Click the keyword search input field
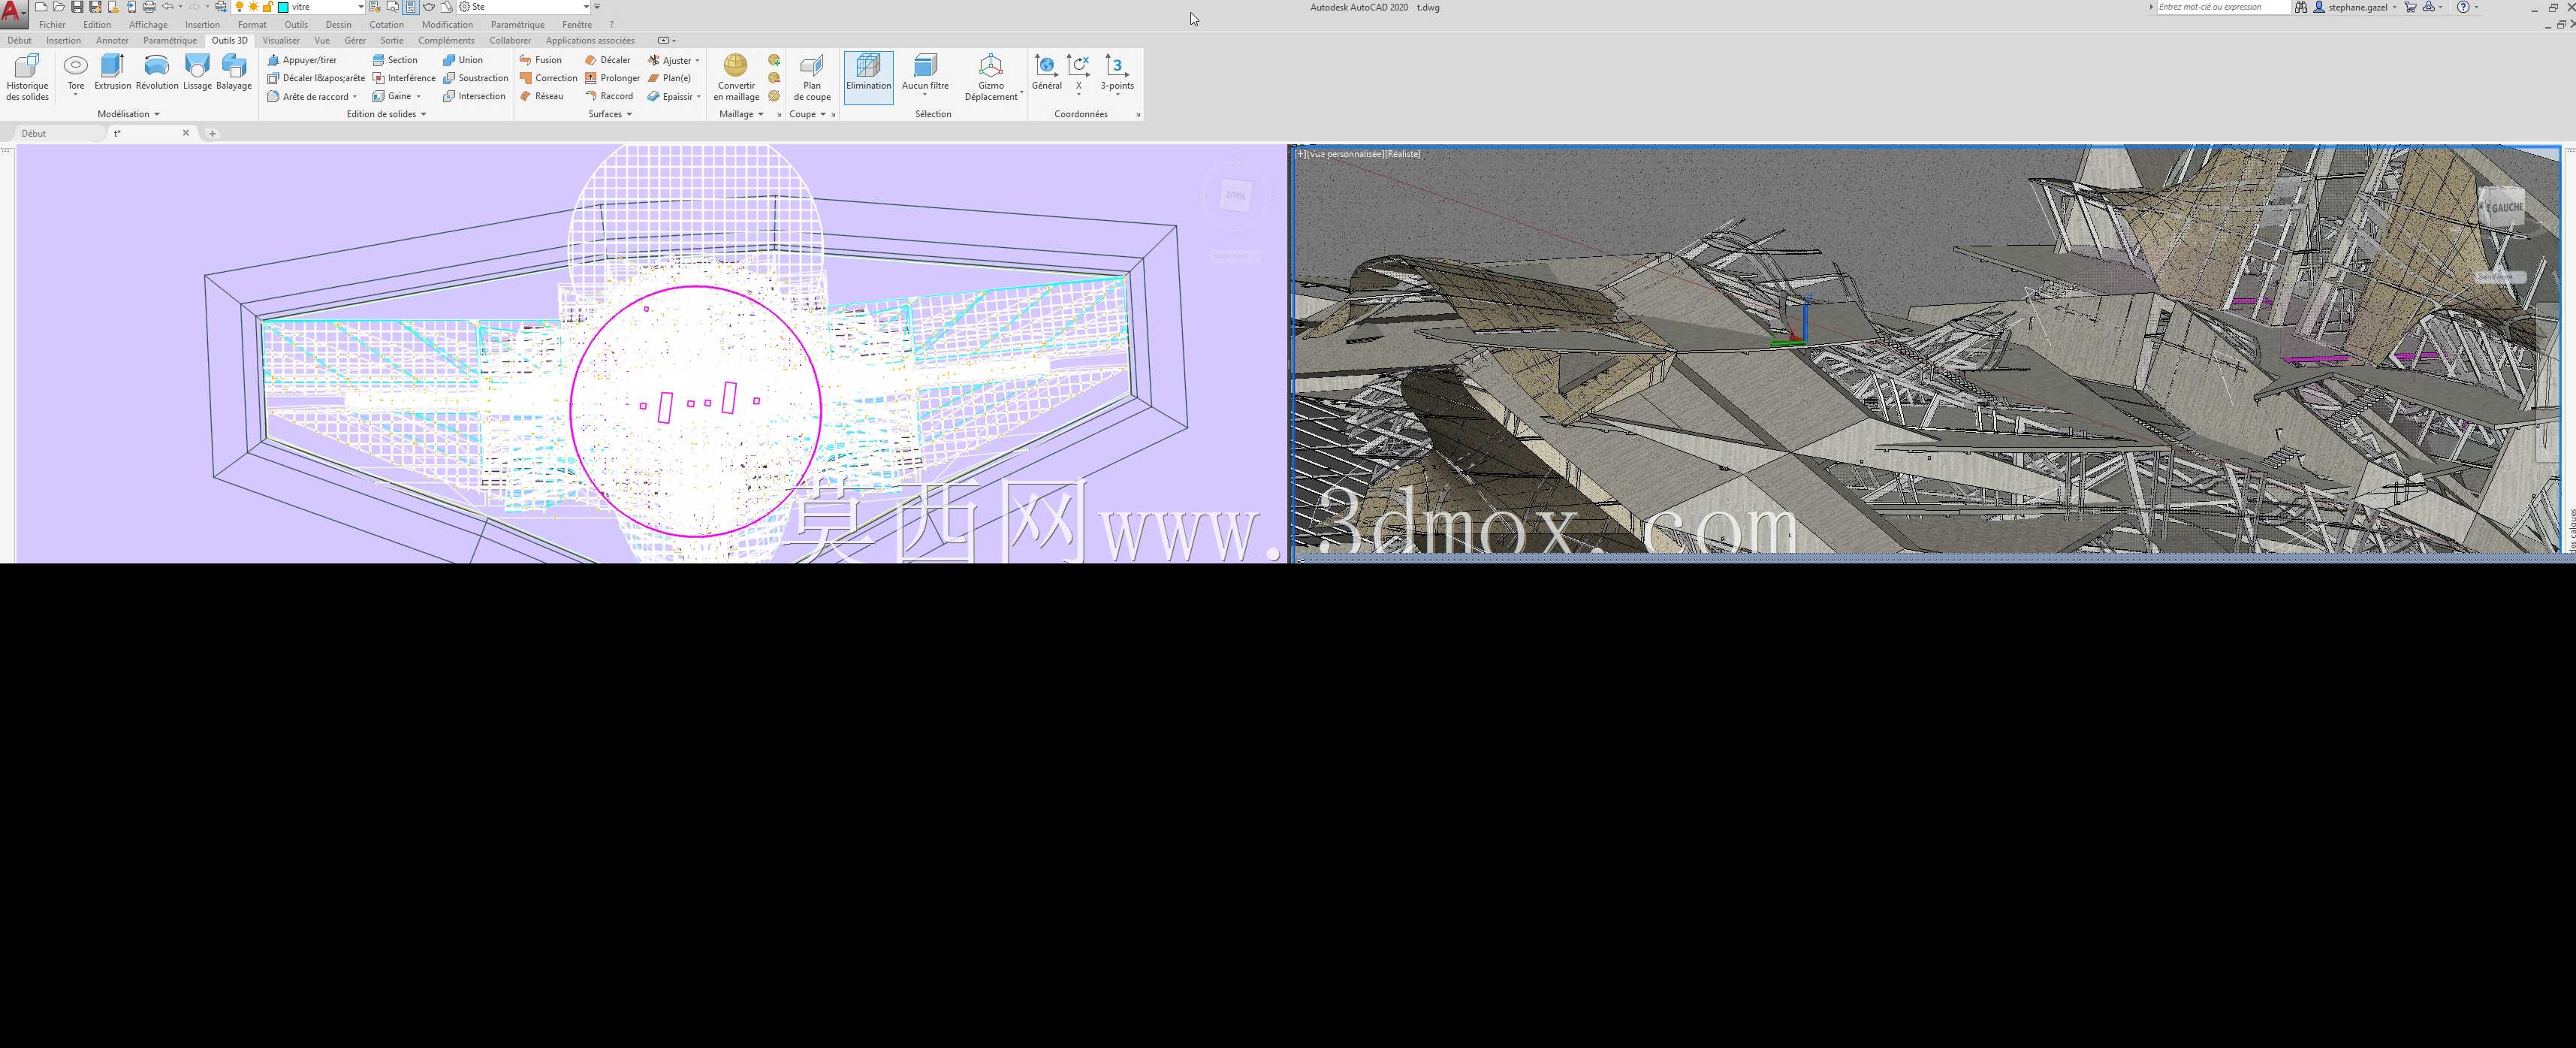The width and height of the screenshot is (2576, 1048). click(2222, 7)
